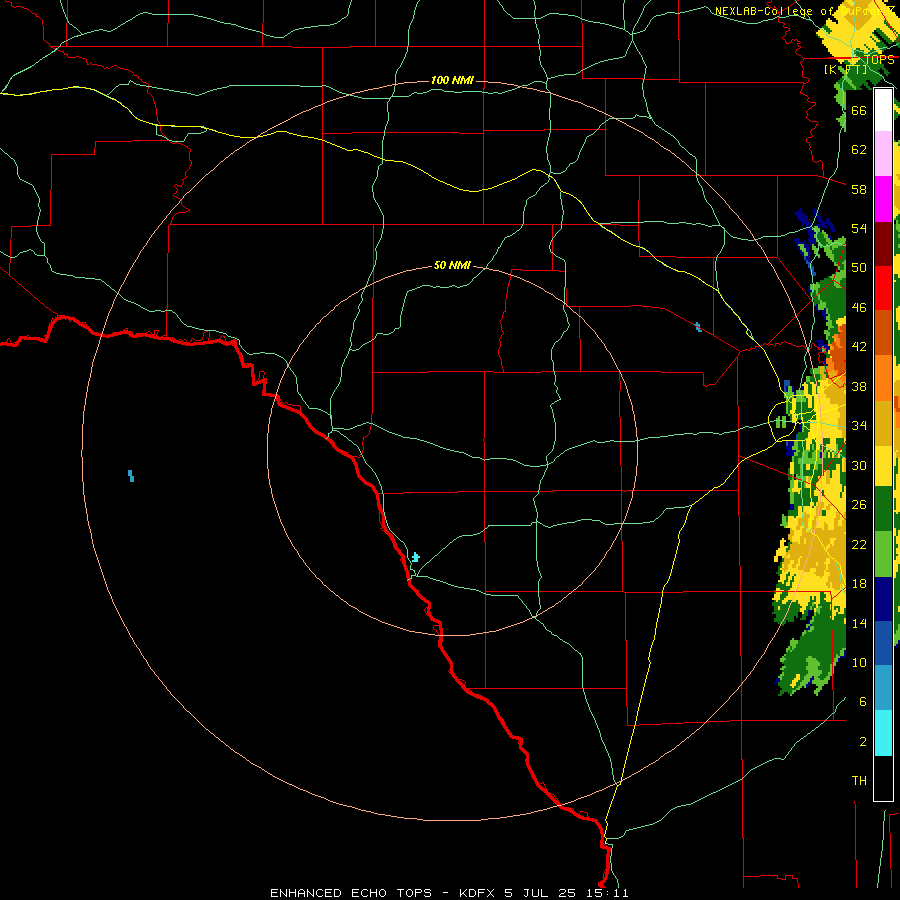Click the "5 JUL 25 15:11" timestamp

tap(566, 893)
